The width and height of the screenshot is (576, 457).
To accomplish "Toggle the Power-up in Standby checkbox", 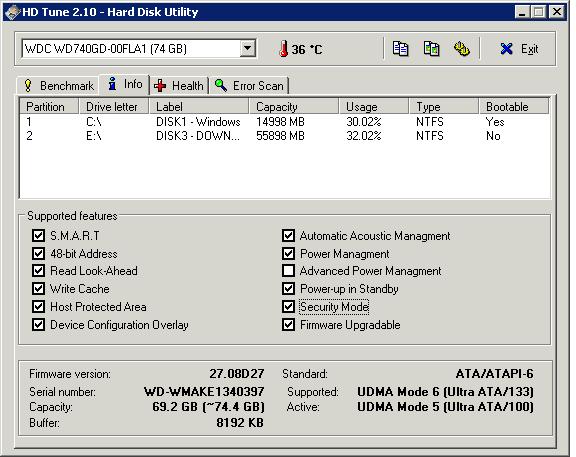I will click(x=288, y=289).
